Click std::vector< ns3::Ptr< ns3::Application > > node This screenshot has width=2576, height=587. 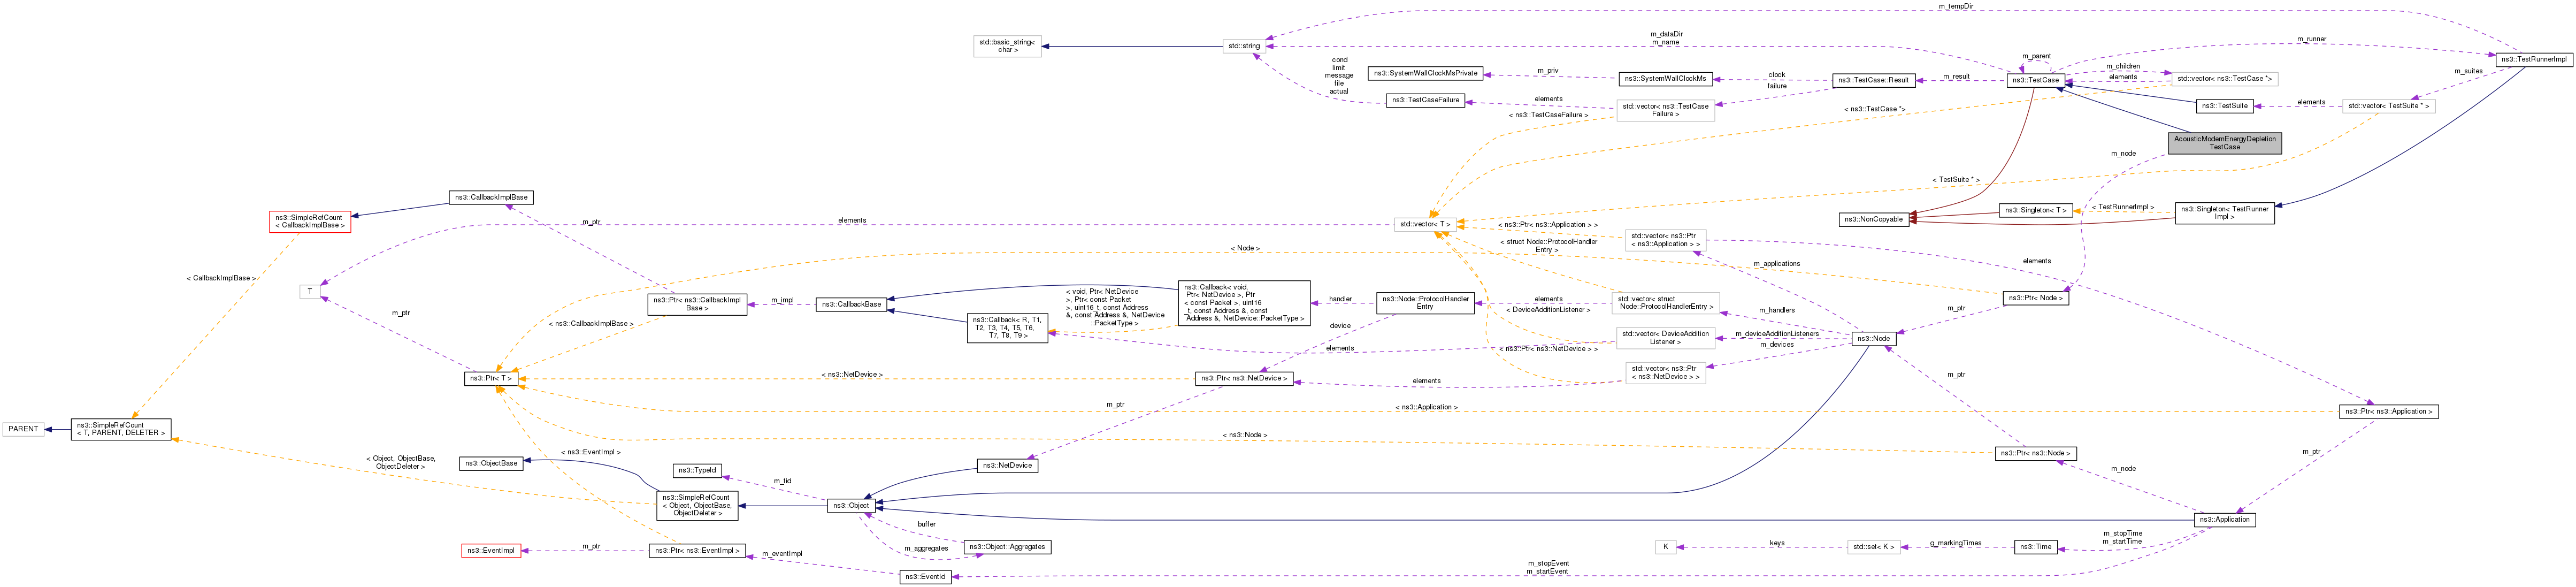point(1665,240)
